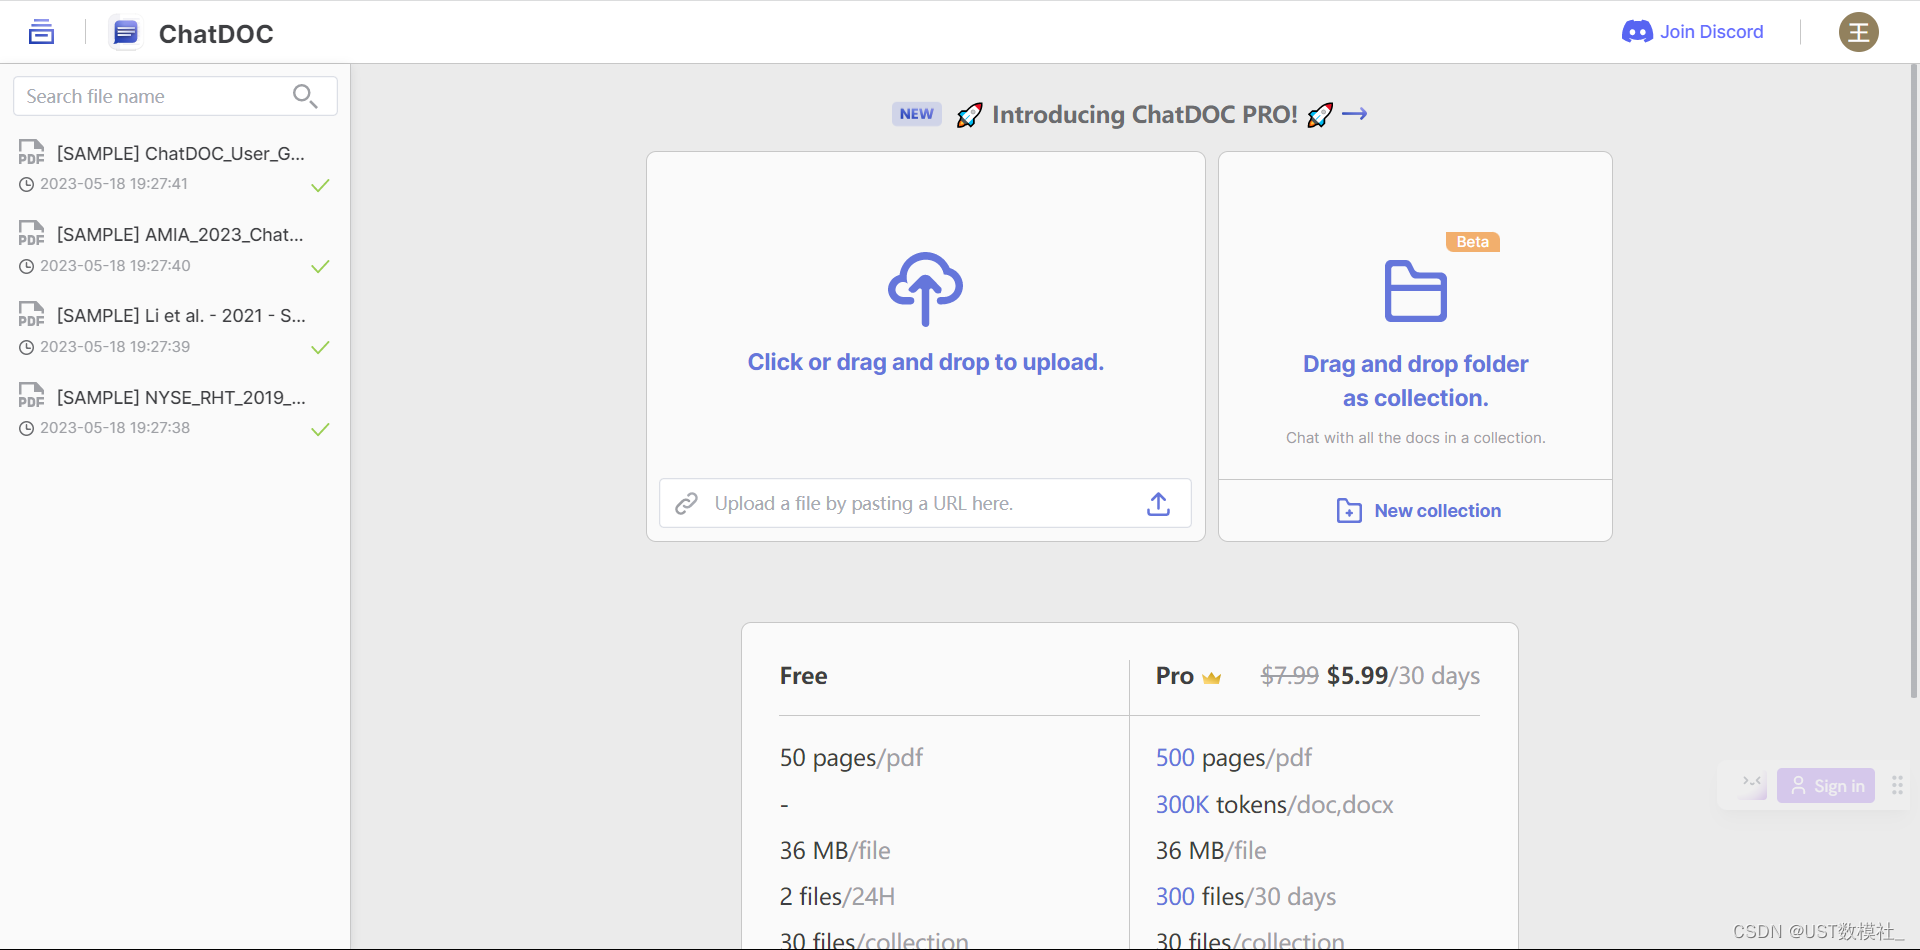Focus the Search file name field
The image size is (1920, 950).
point(175,96)
